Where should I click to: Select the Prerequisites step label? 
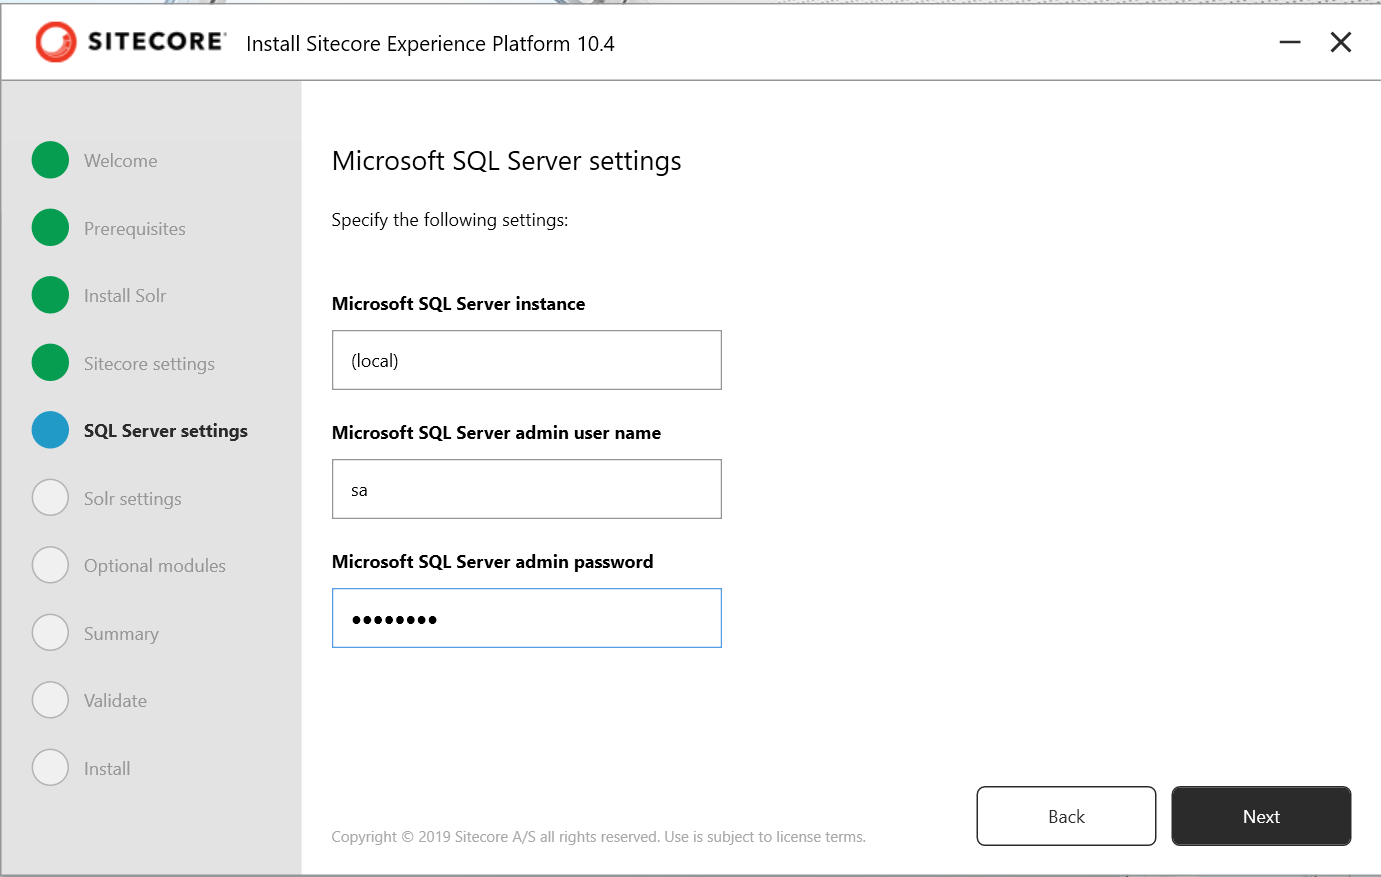tap(135, 229)
